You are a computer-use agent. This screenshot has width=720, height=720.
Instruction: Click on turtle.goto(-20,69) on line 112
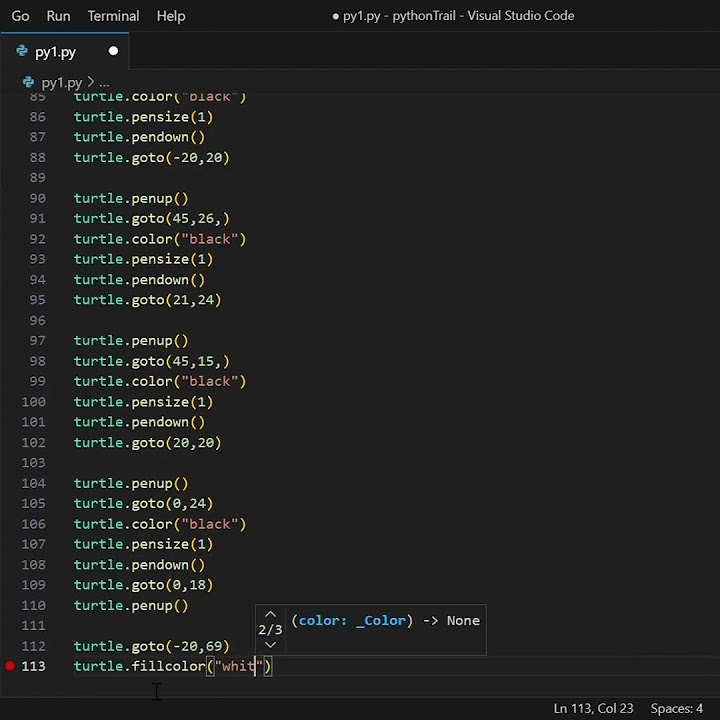coord(152,646)
